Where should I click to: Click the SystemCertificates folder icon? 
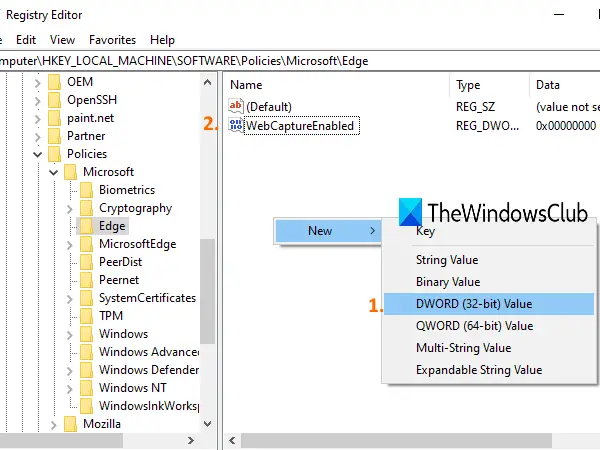86,298
